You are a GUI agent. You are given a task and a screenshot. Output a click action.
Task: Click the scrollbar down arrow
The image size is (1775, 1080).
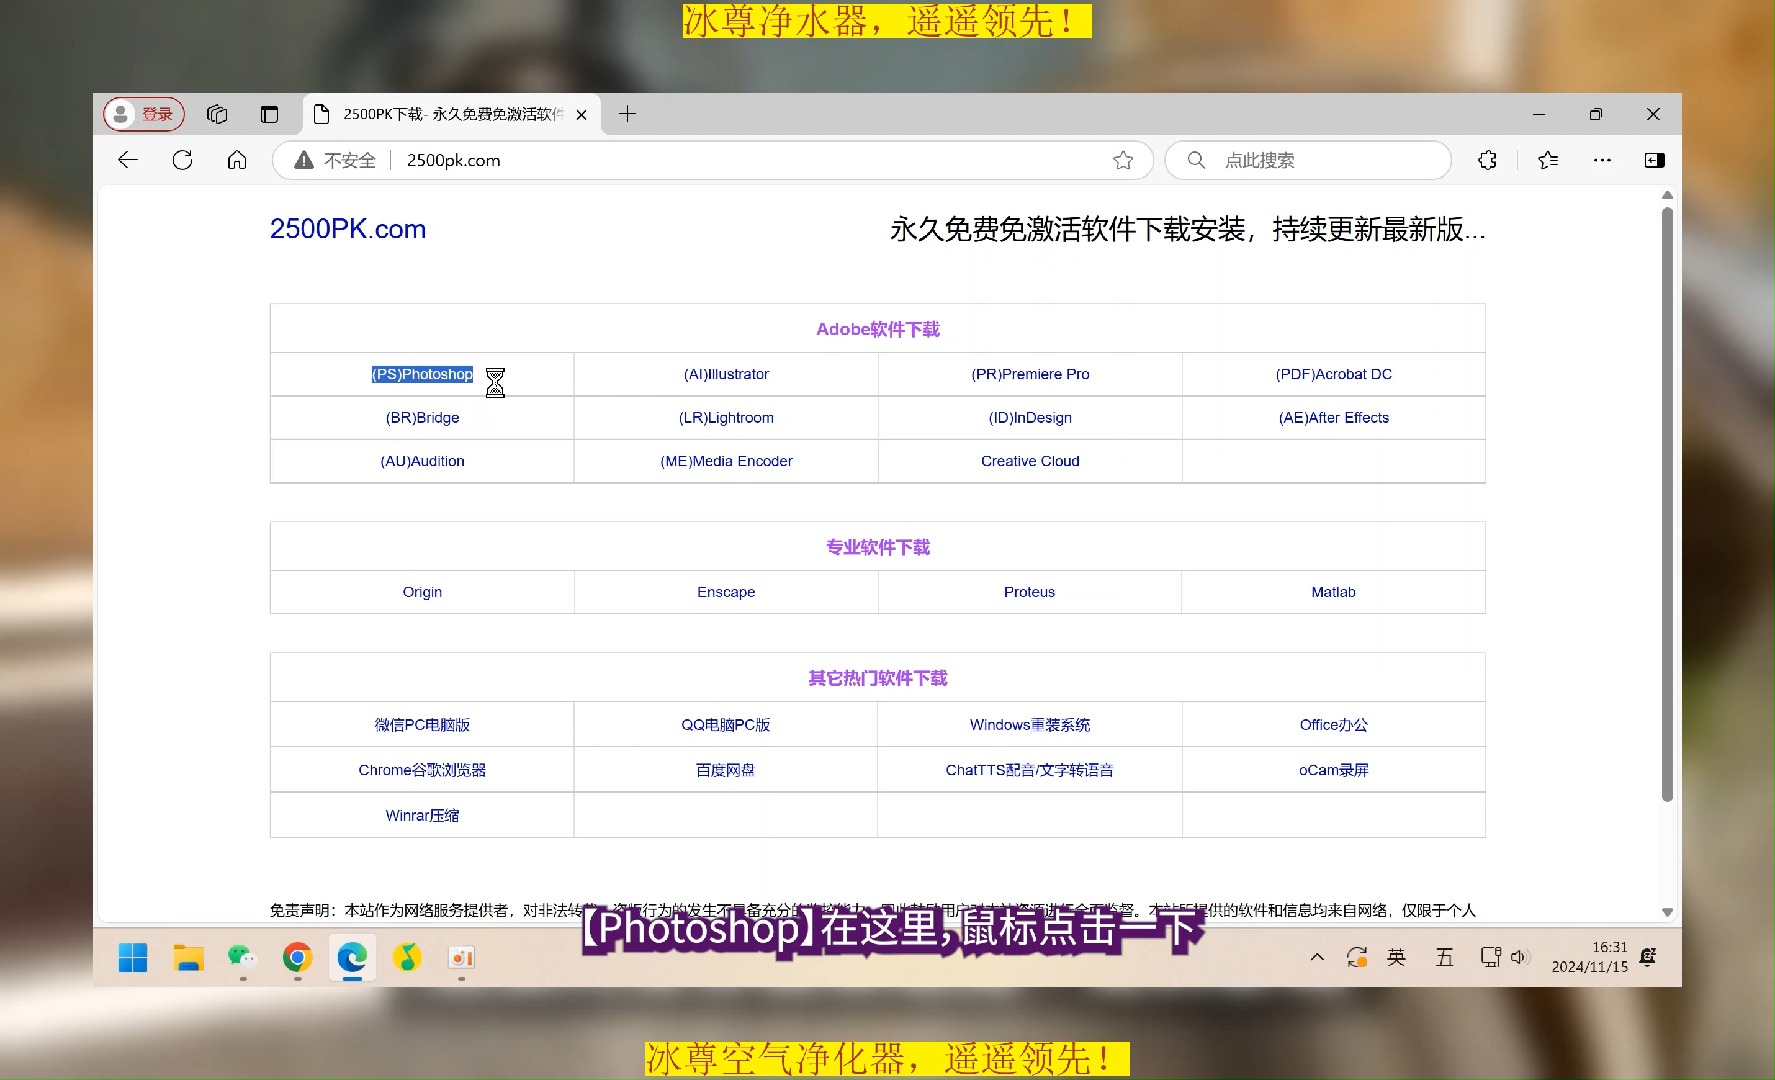pyautogui.click(x=1667, y=912)
